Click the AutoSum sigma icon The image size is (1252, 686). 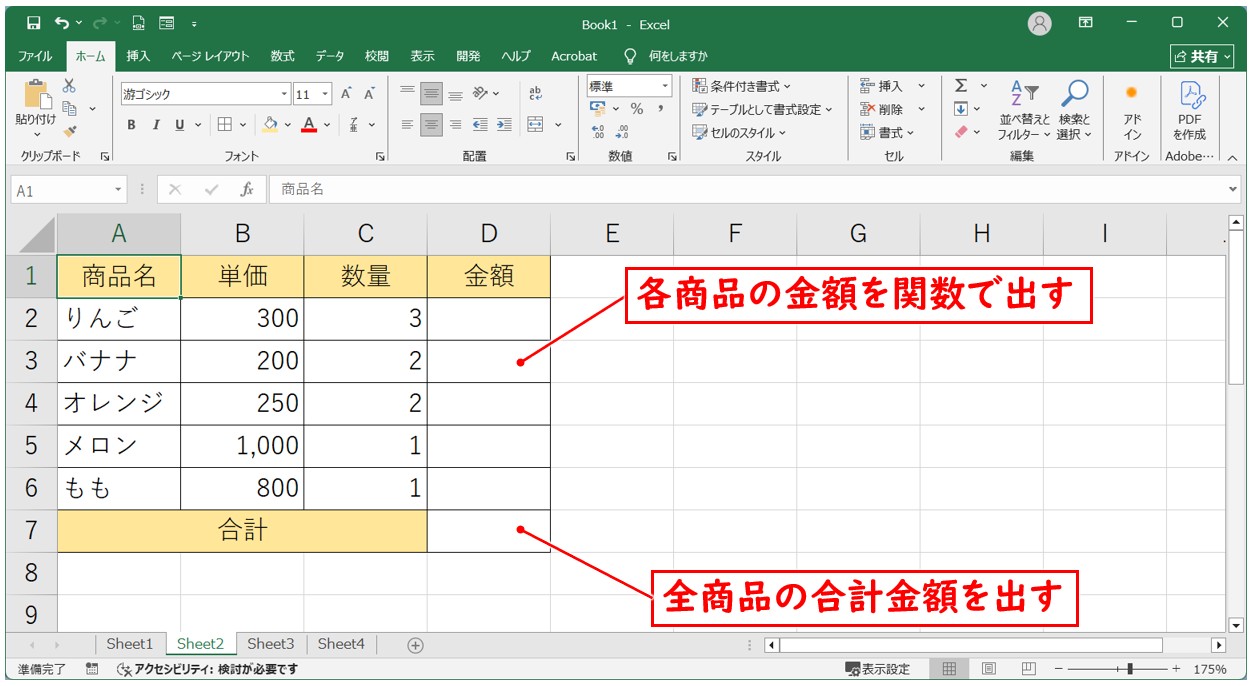(961, 86)
